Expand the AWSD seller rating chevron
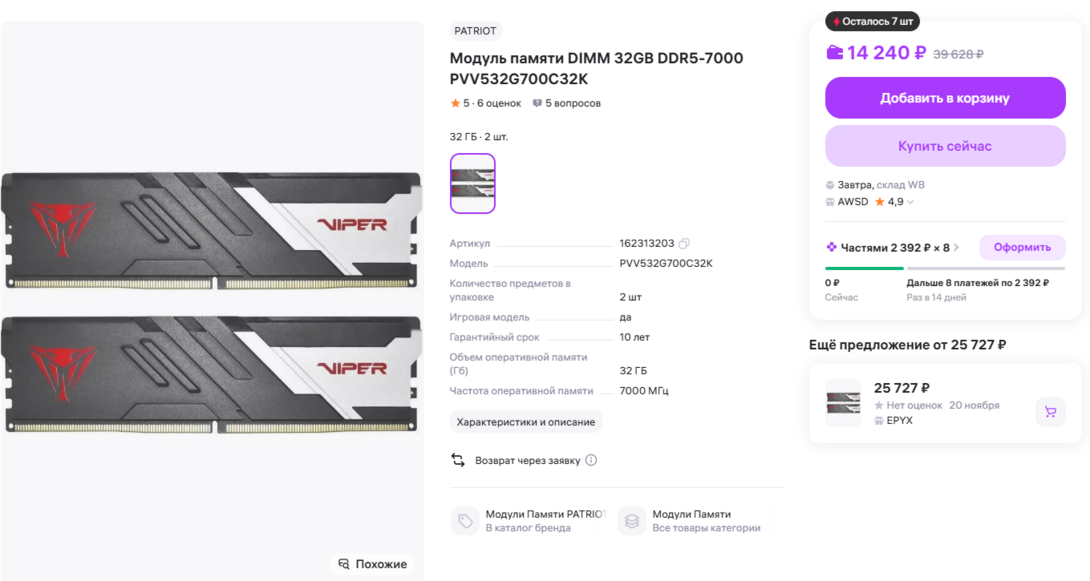The width and height of the screenshot is (1090, 581). pyautogui.click(x=911, y=202)
